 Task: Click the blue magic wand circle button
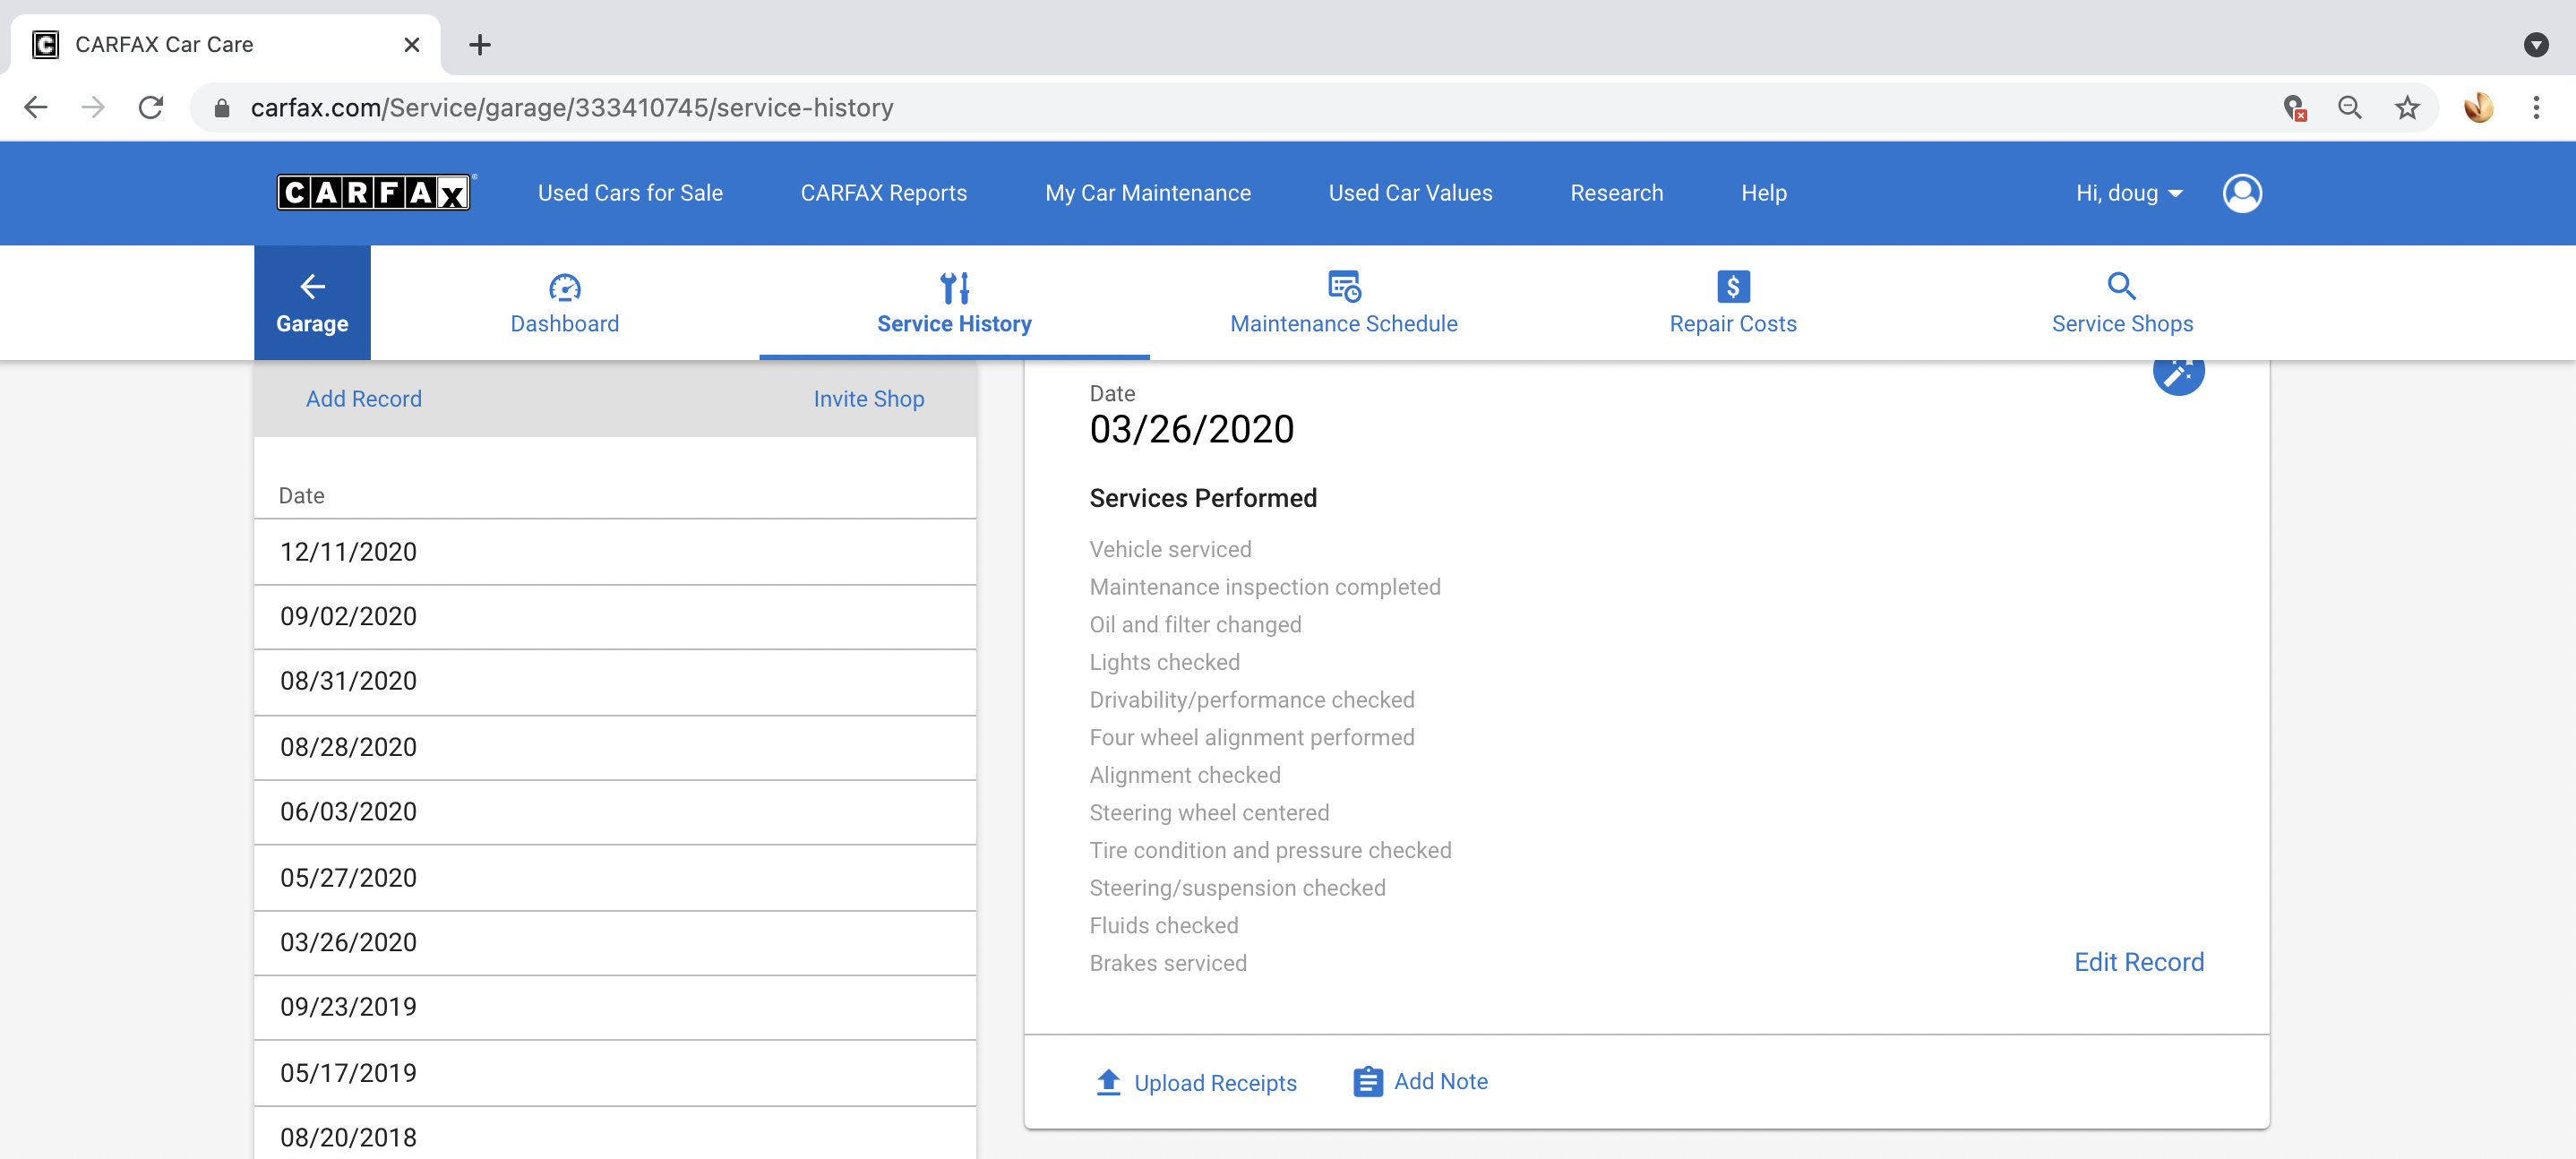point(2178,373)
